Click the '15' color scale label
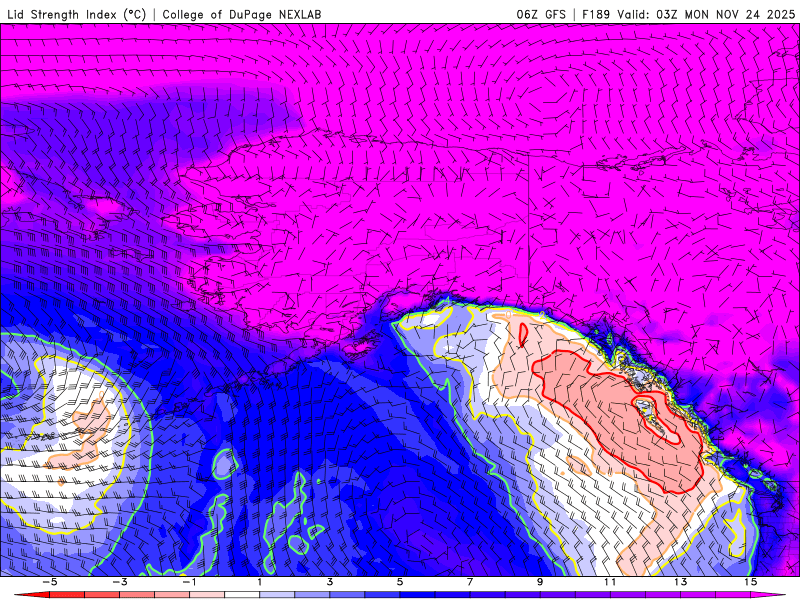The width and height of the screenshot is (800, 600). 750,582
